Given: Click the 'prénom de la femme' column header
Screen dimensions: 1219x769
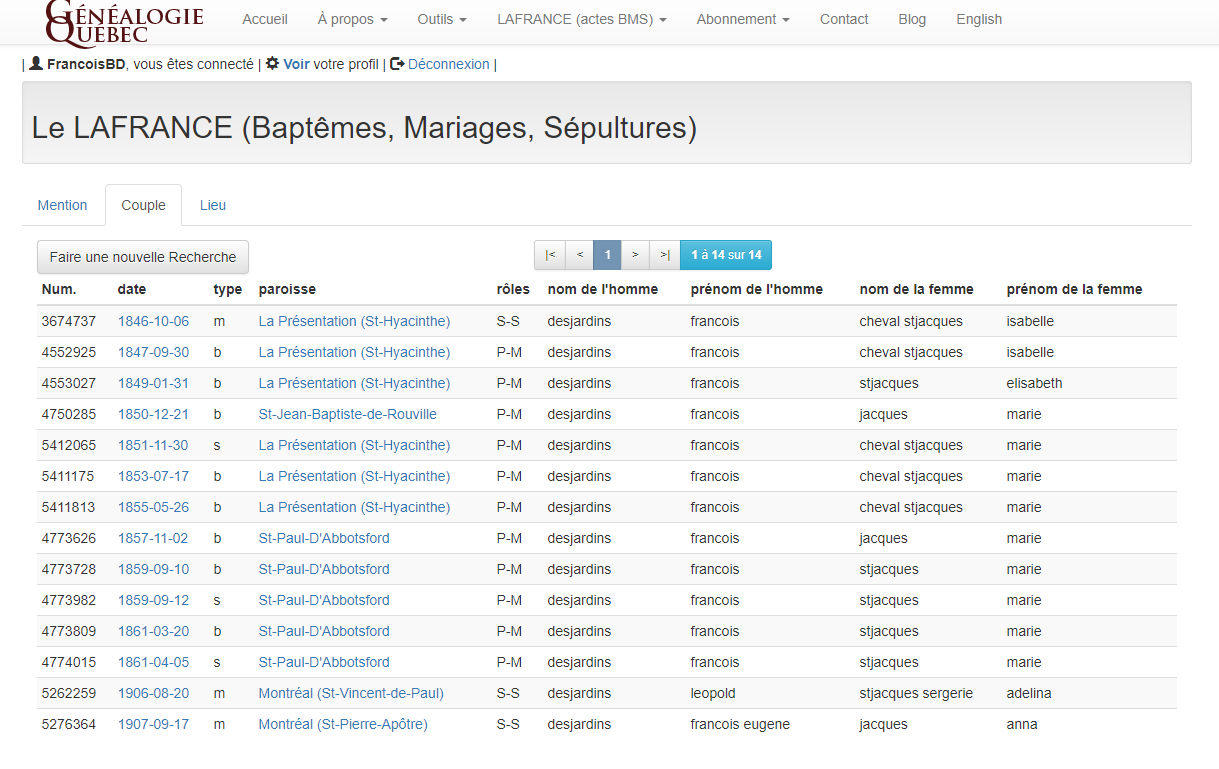Looking at the screenshot, I should click(x=1075, y=289).
